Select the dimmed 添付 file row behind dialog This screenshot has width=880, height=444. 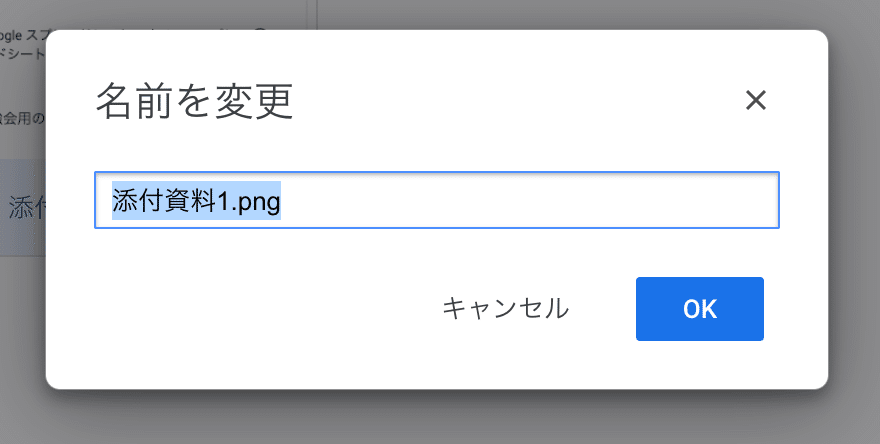click(x=22, y=207)
